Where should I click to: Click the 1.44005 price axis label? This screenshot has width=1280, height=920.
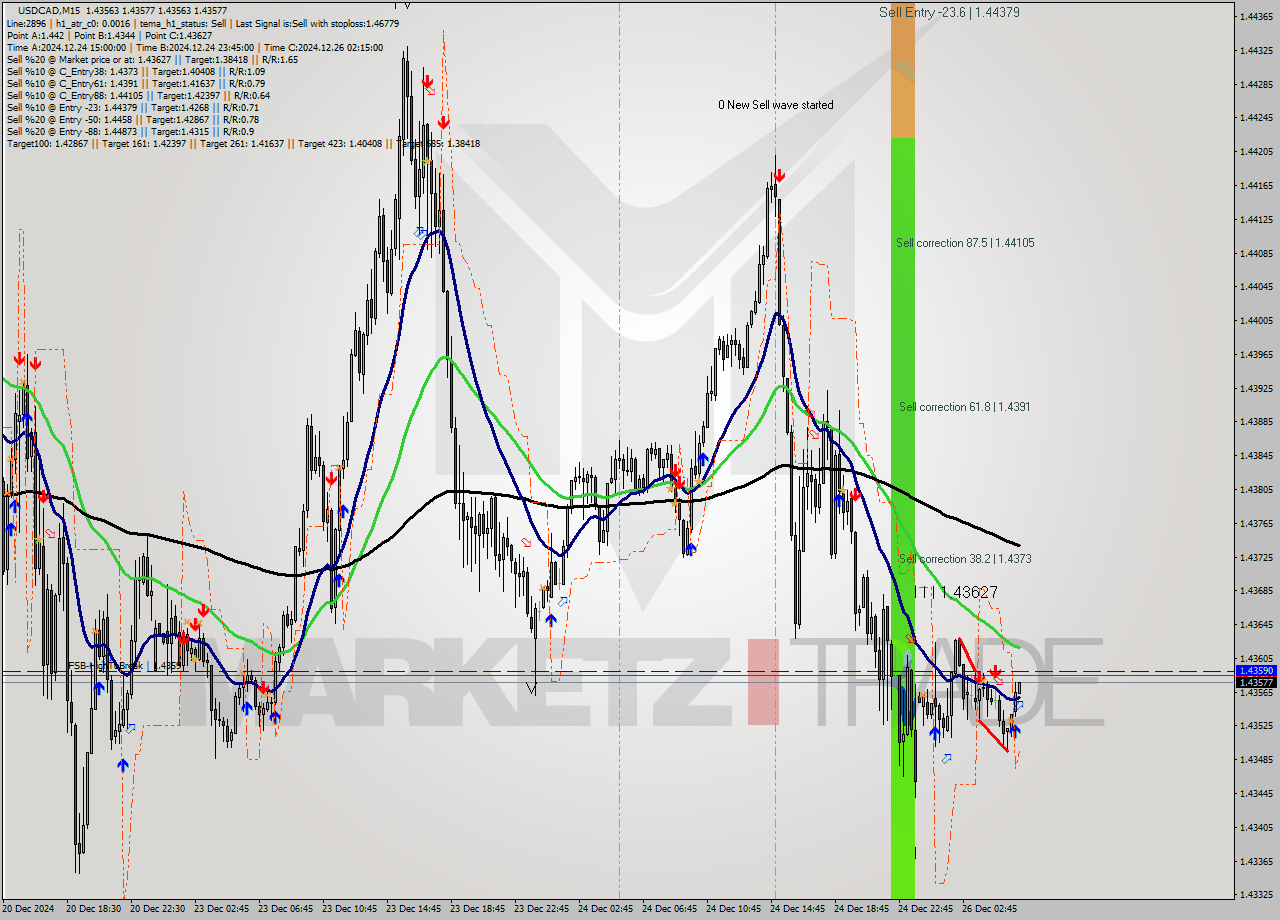tap(1256, 321)
